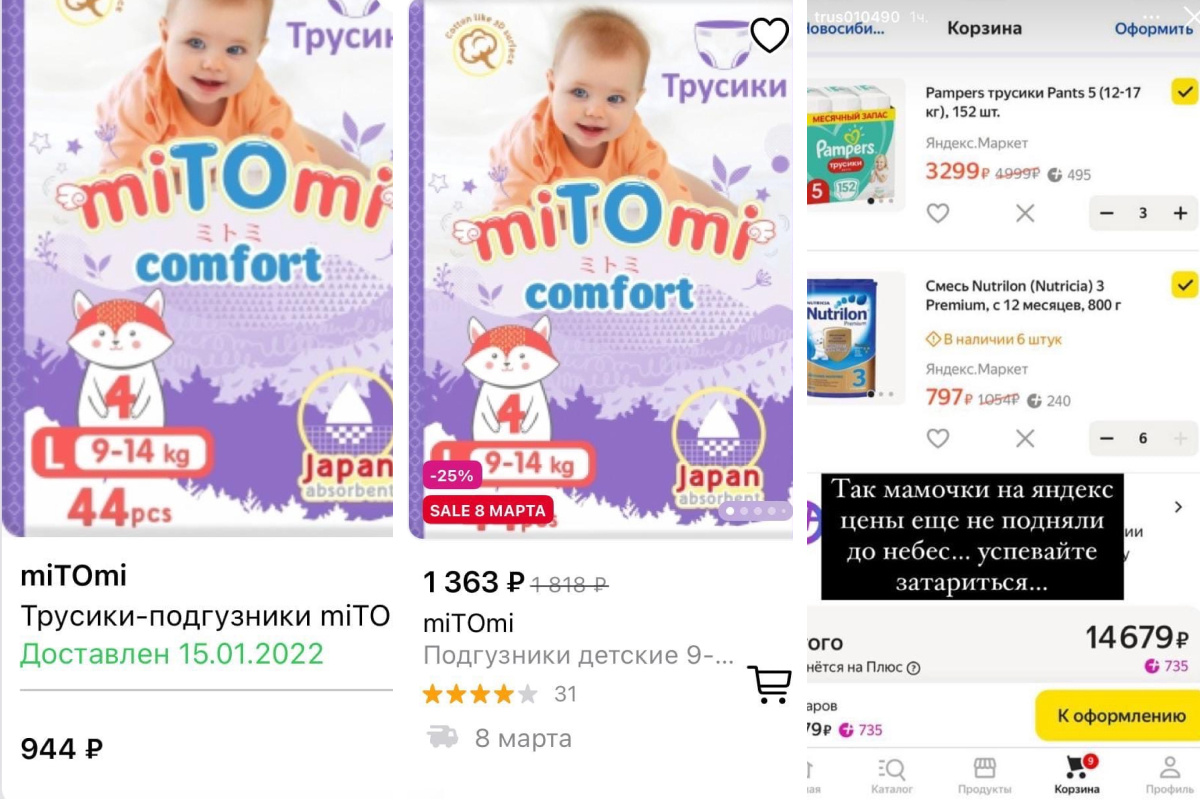The height and width of the screenshot is (800, 1200).
Task: Favorite the Nutrilon formula with heart icon
Action: tap(937, 438)
